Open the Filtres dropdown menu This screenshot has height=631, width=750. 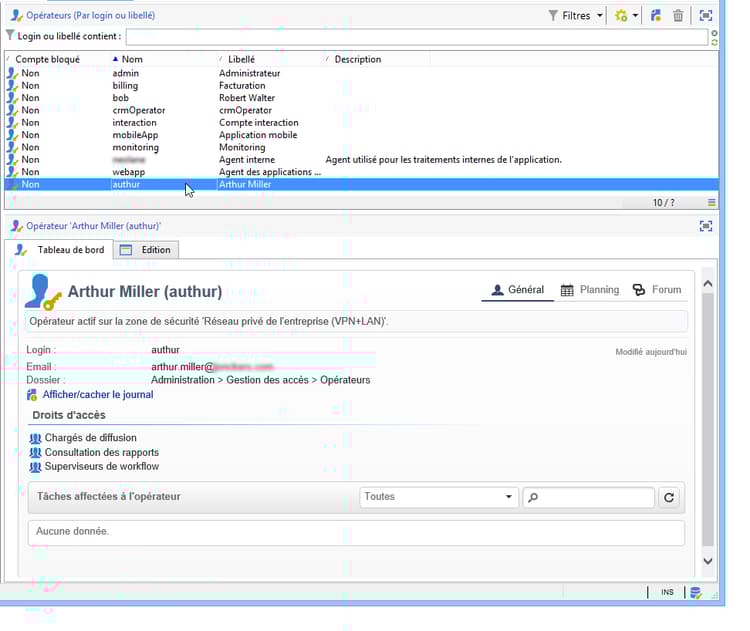tap(575, 16)
